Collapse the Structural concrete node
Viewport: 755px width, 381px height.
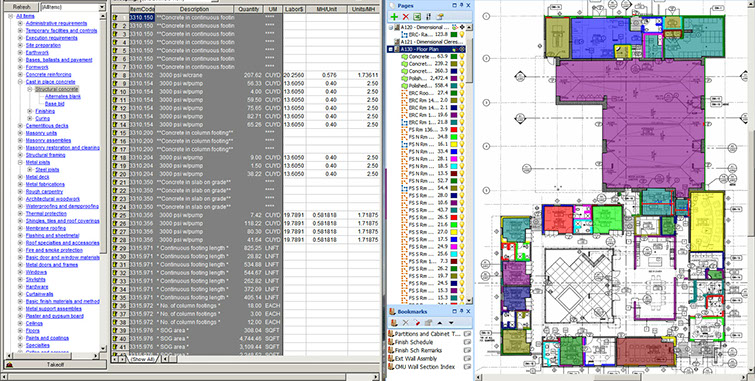(30, 89)
